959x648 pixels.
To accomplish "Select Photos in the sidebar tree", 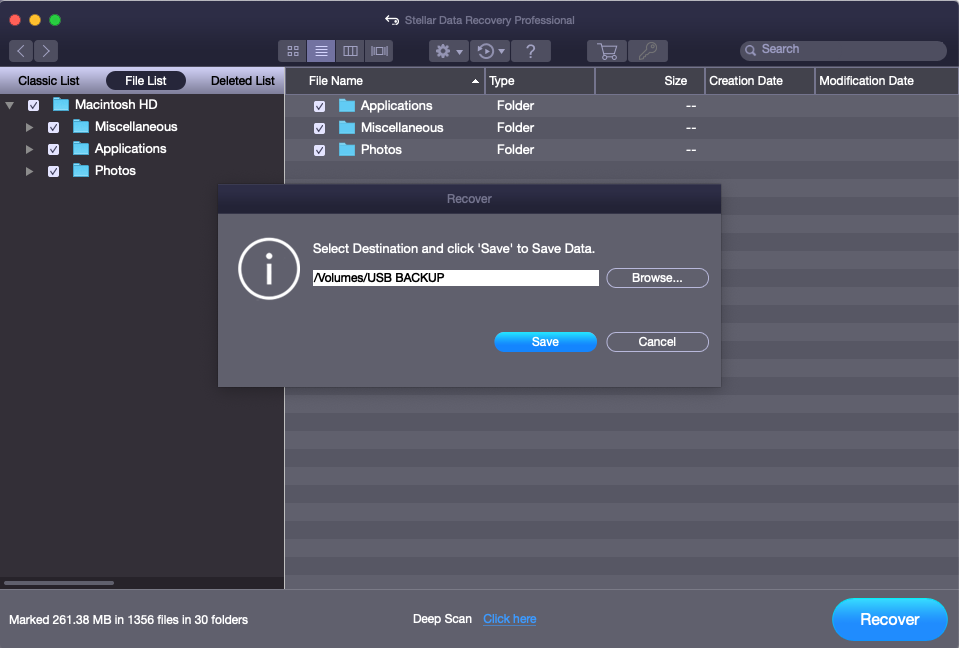I will point(115,171).
